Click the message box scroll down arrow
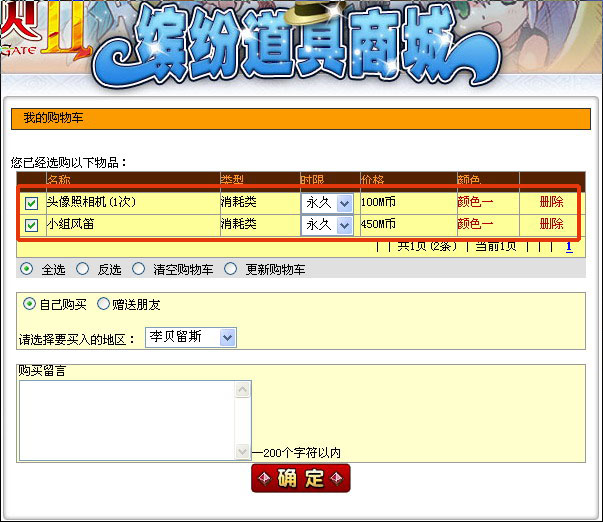603x522 pixels. pos(243,452)
